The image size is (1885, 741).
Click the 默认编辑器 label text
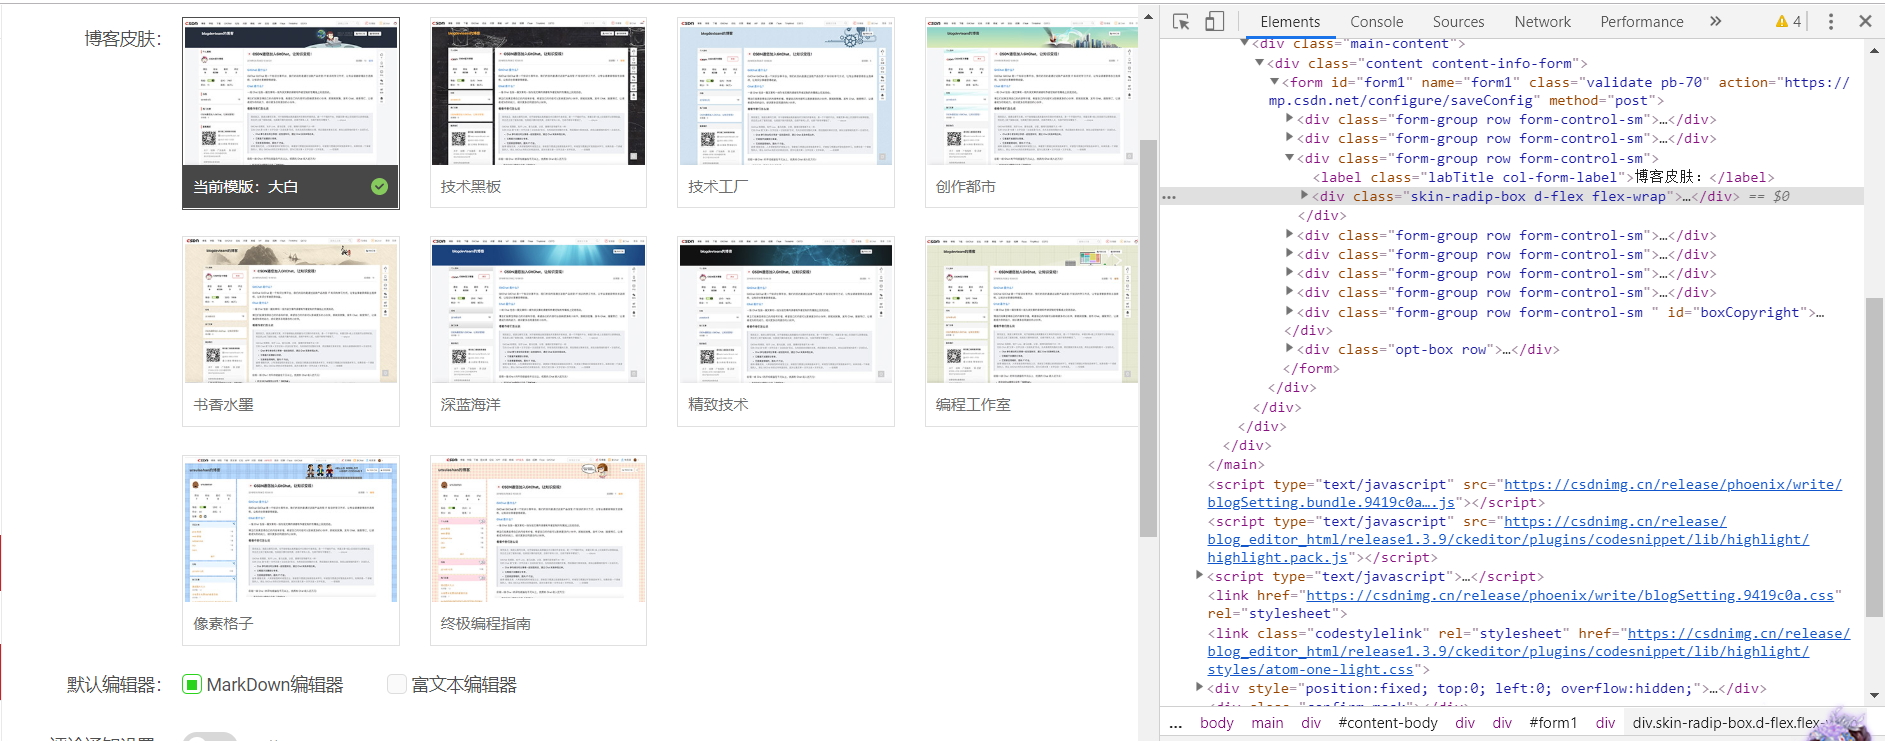tap(114, 685)
